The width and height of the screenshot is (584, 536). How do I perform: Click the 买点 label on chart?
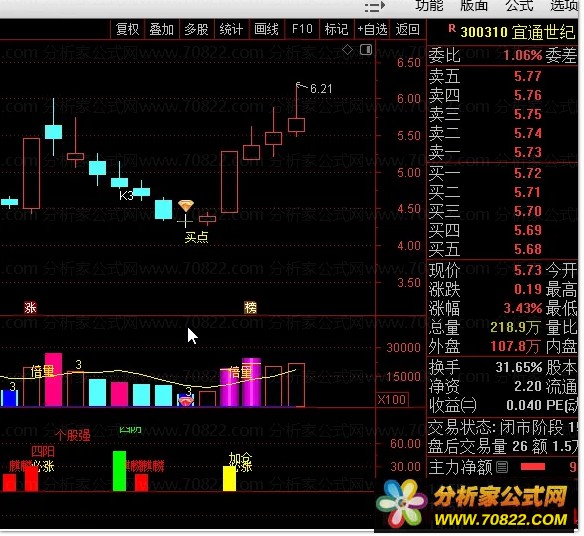[197, 237]
